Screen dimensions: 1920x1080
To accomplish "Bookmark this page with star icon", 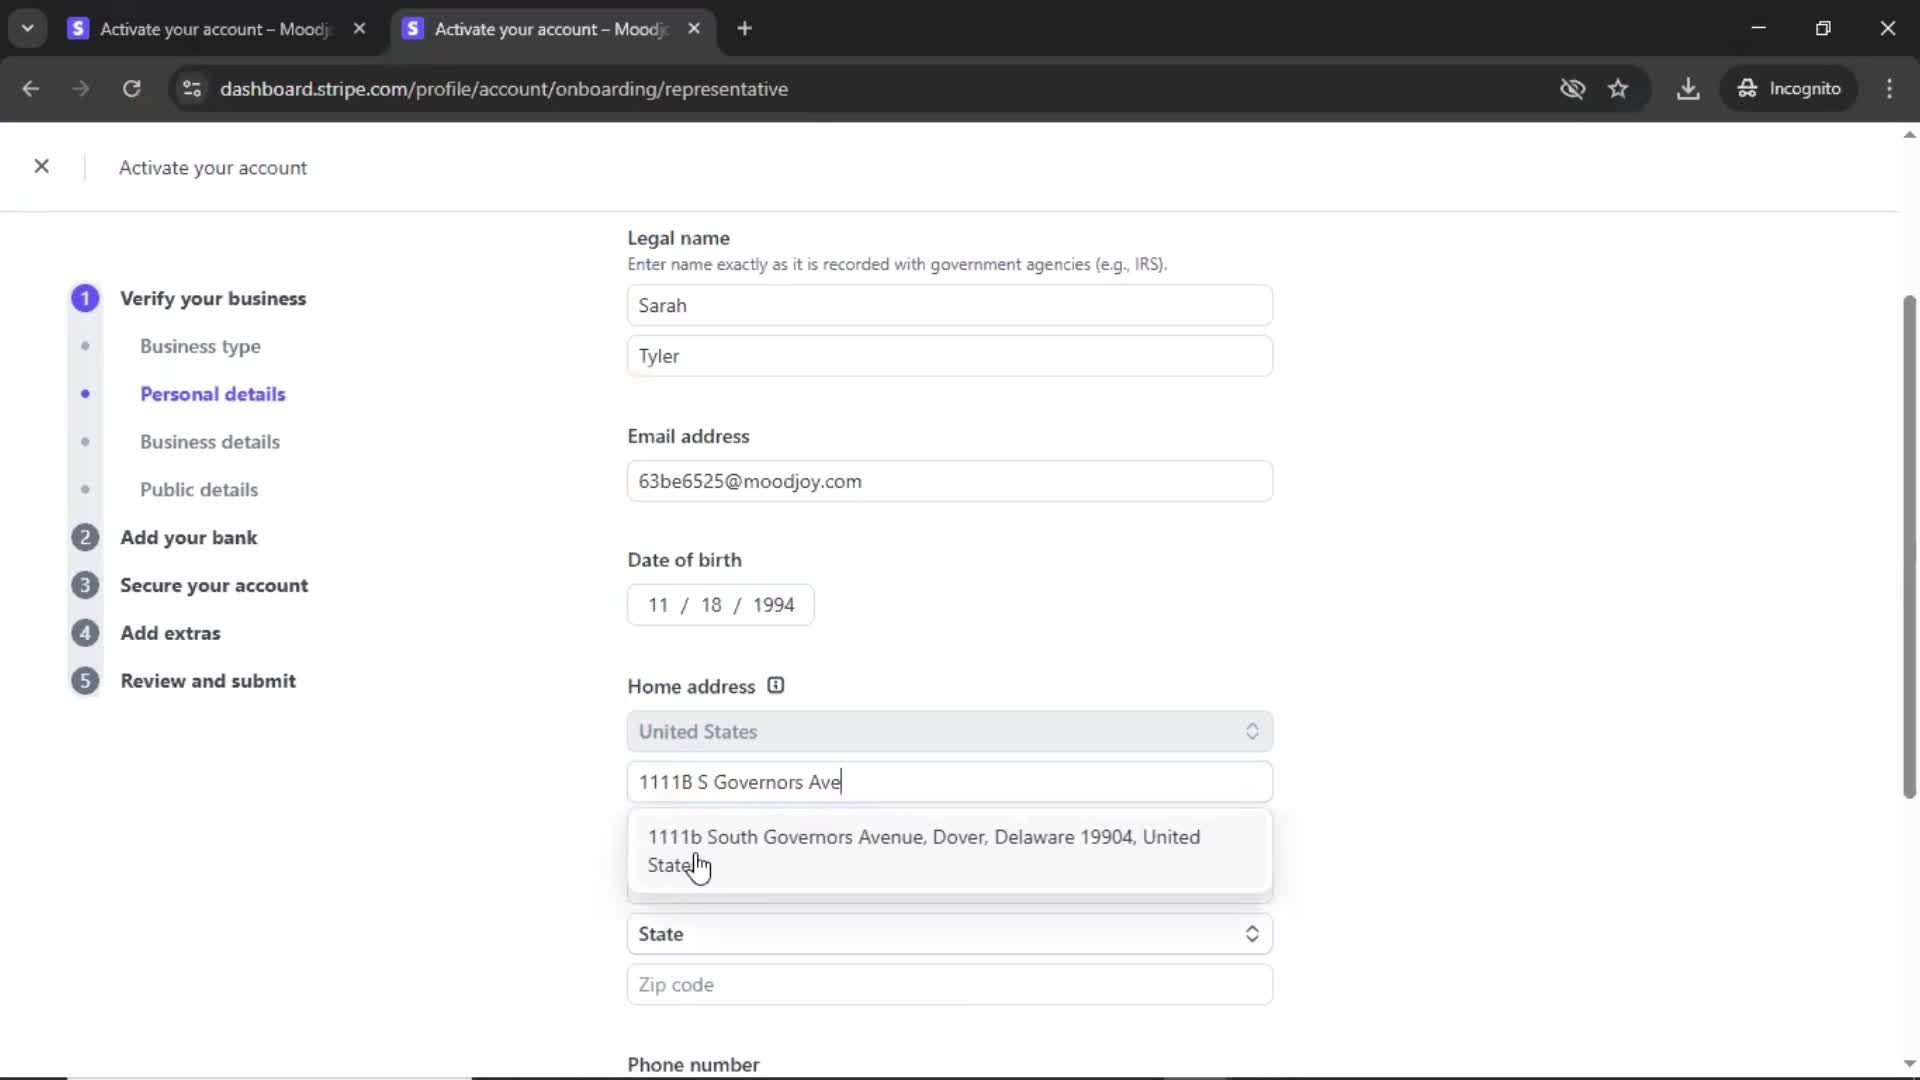I will pos(1618,88).
